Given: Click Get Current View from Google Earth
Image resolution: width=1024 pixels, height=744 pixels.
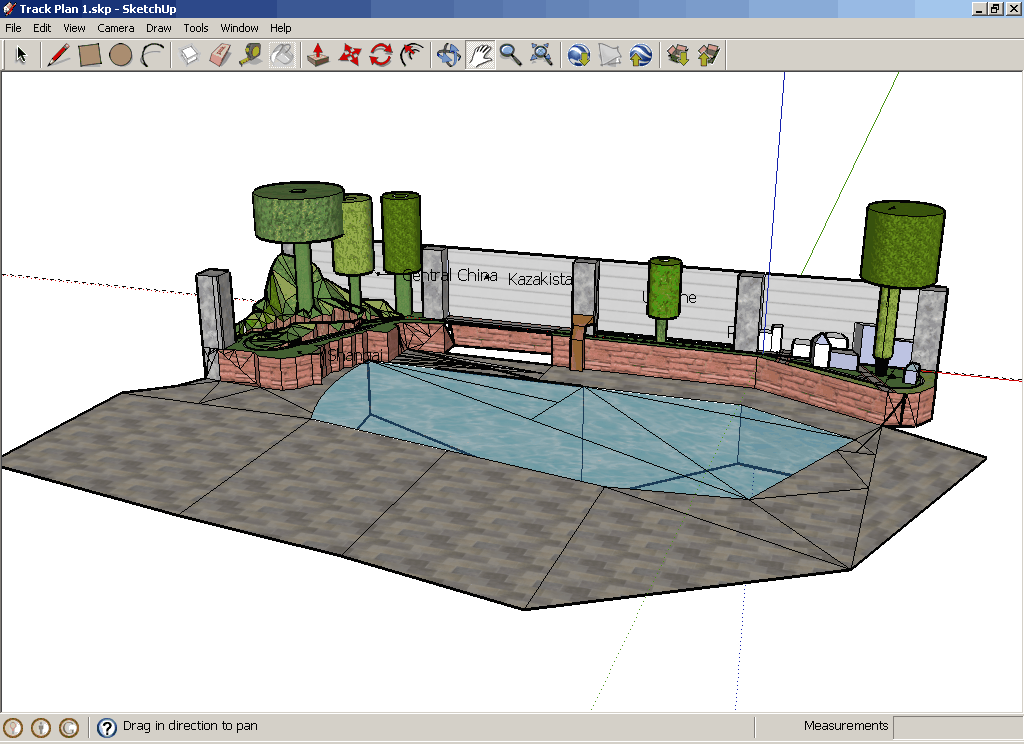Looking at the screenshot, I should click(579, 55).
